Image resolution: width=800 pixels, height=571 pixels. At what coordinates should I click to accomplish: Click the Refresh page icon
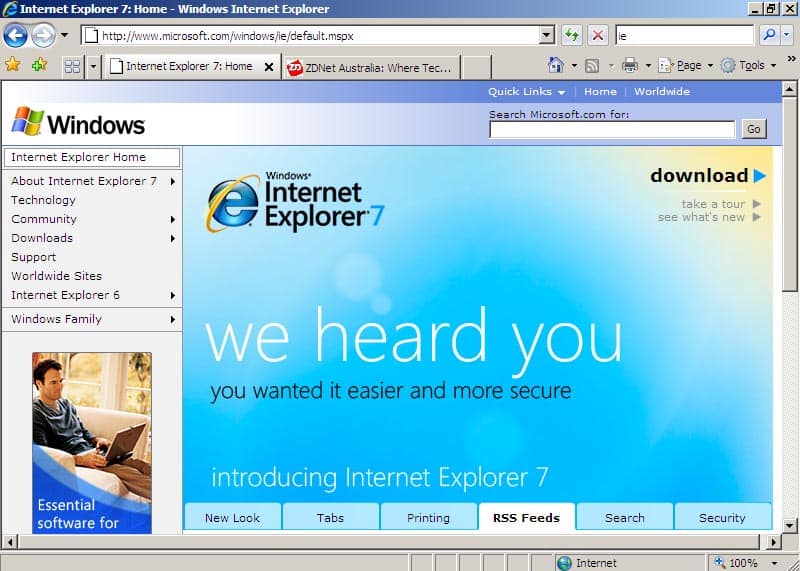click(572, 36)
